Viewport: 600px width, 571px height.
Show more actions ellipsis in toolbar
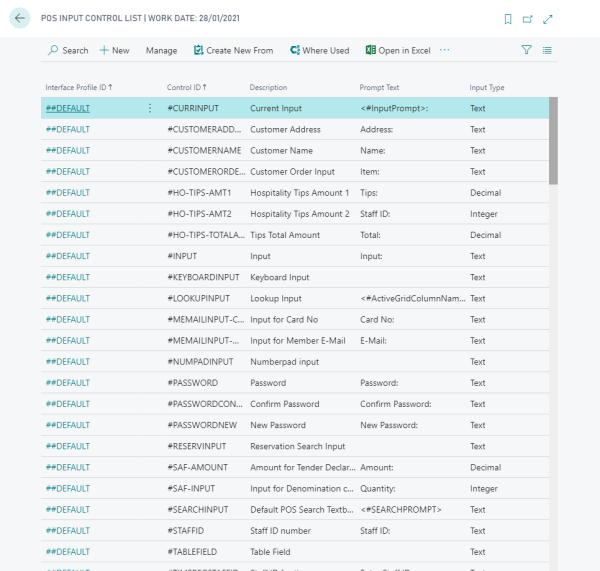(x=445, y=50)
